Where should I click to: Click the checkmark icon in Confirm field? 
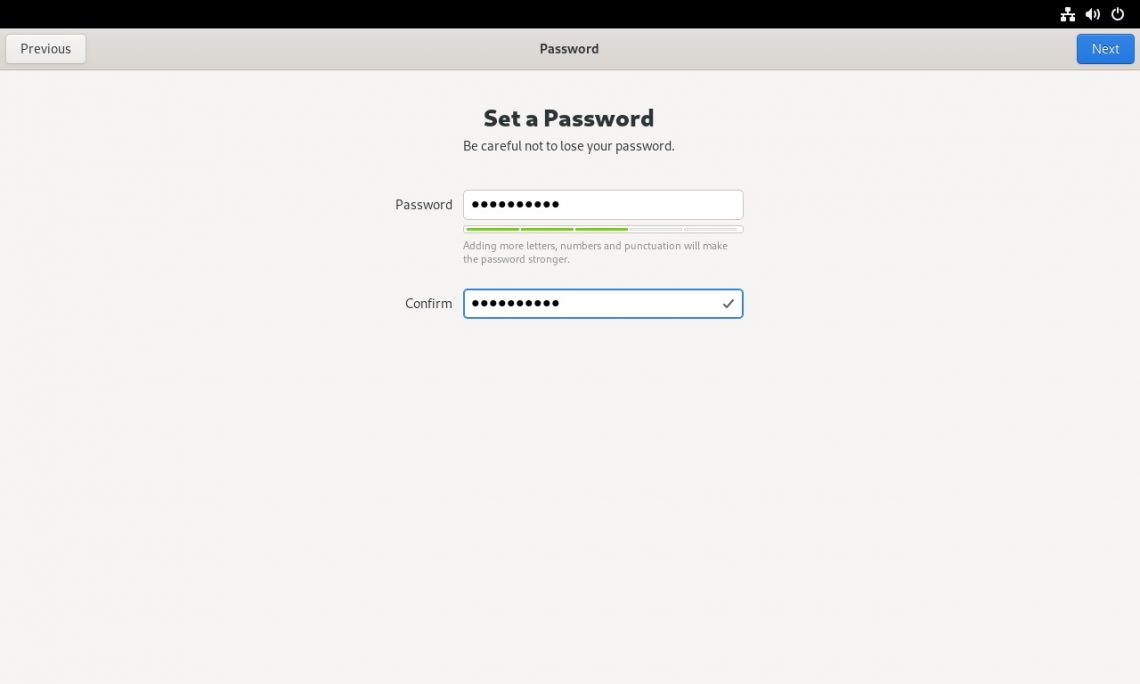pyautogui.click(x=728, y=304)
